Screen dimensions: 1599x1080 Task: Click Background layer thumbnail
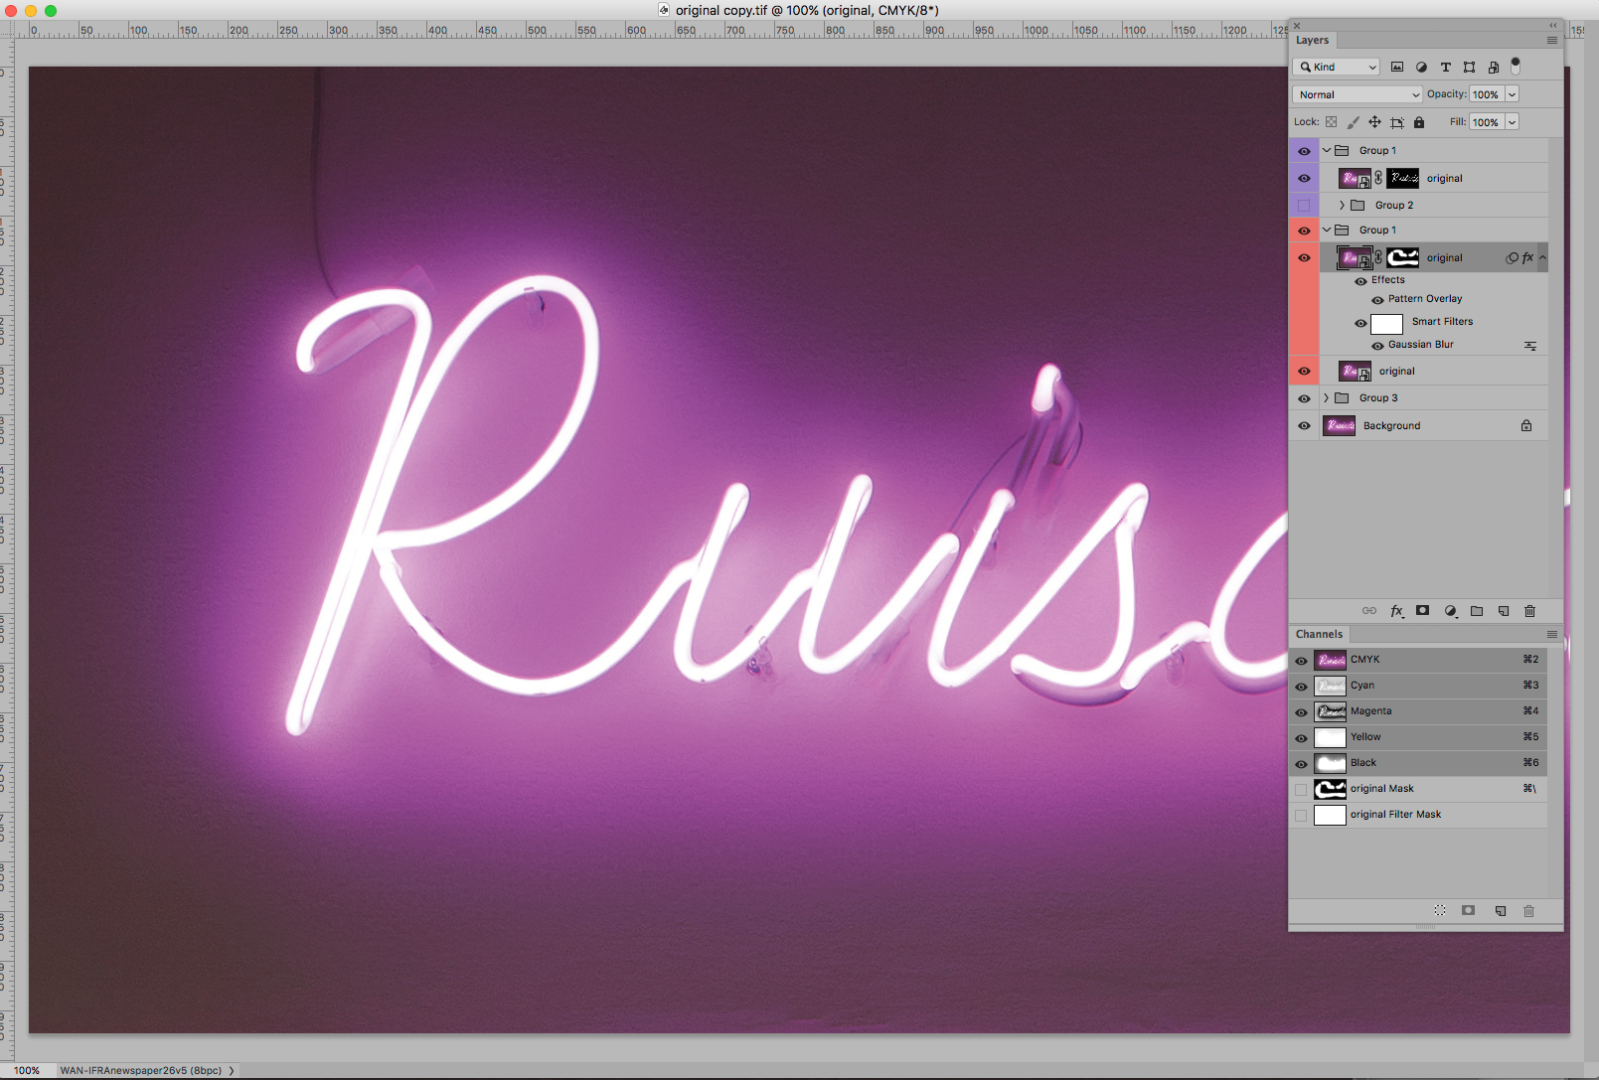(1339, 425)
